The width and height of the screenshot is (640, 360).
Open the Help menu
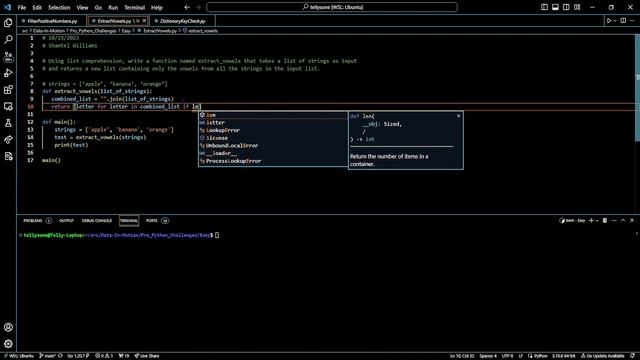pos(157,7)
